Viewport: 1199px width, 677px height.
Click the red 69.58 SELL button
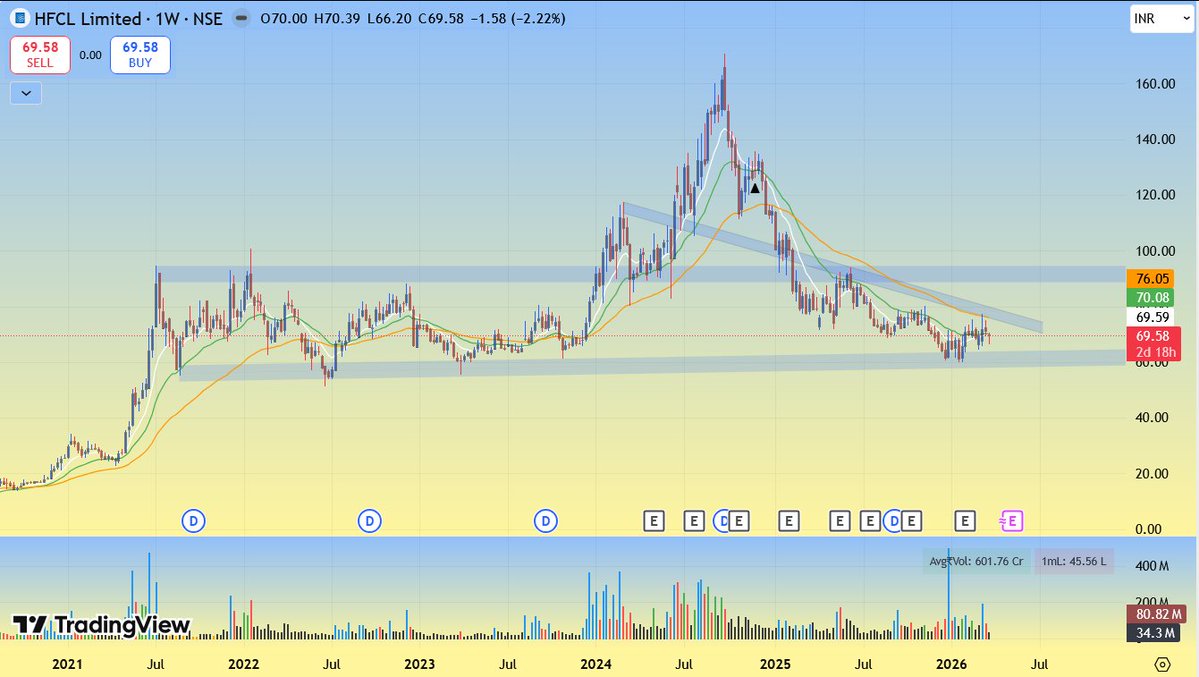click(x=40, y=55)
